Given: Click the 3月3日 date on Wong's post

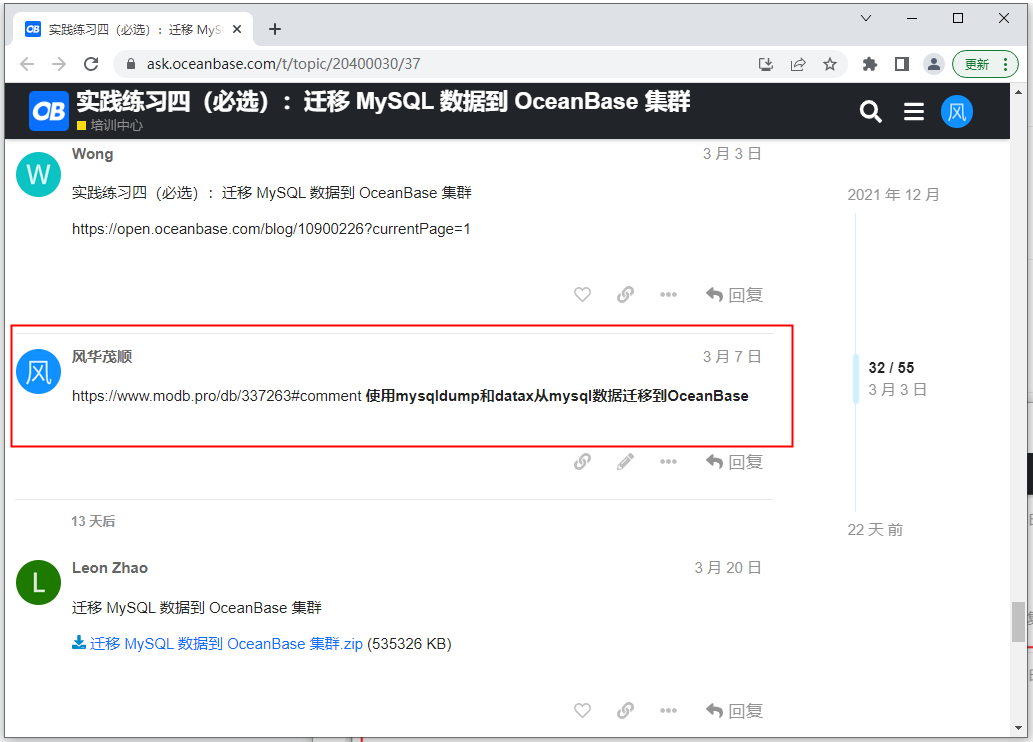Looking at the screenshot, I should tap(731, 154).
